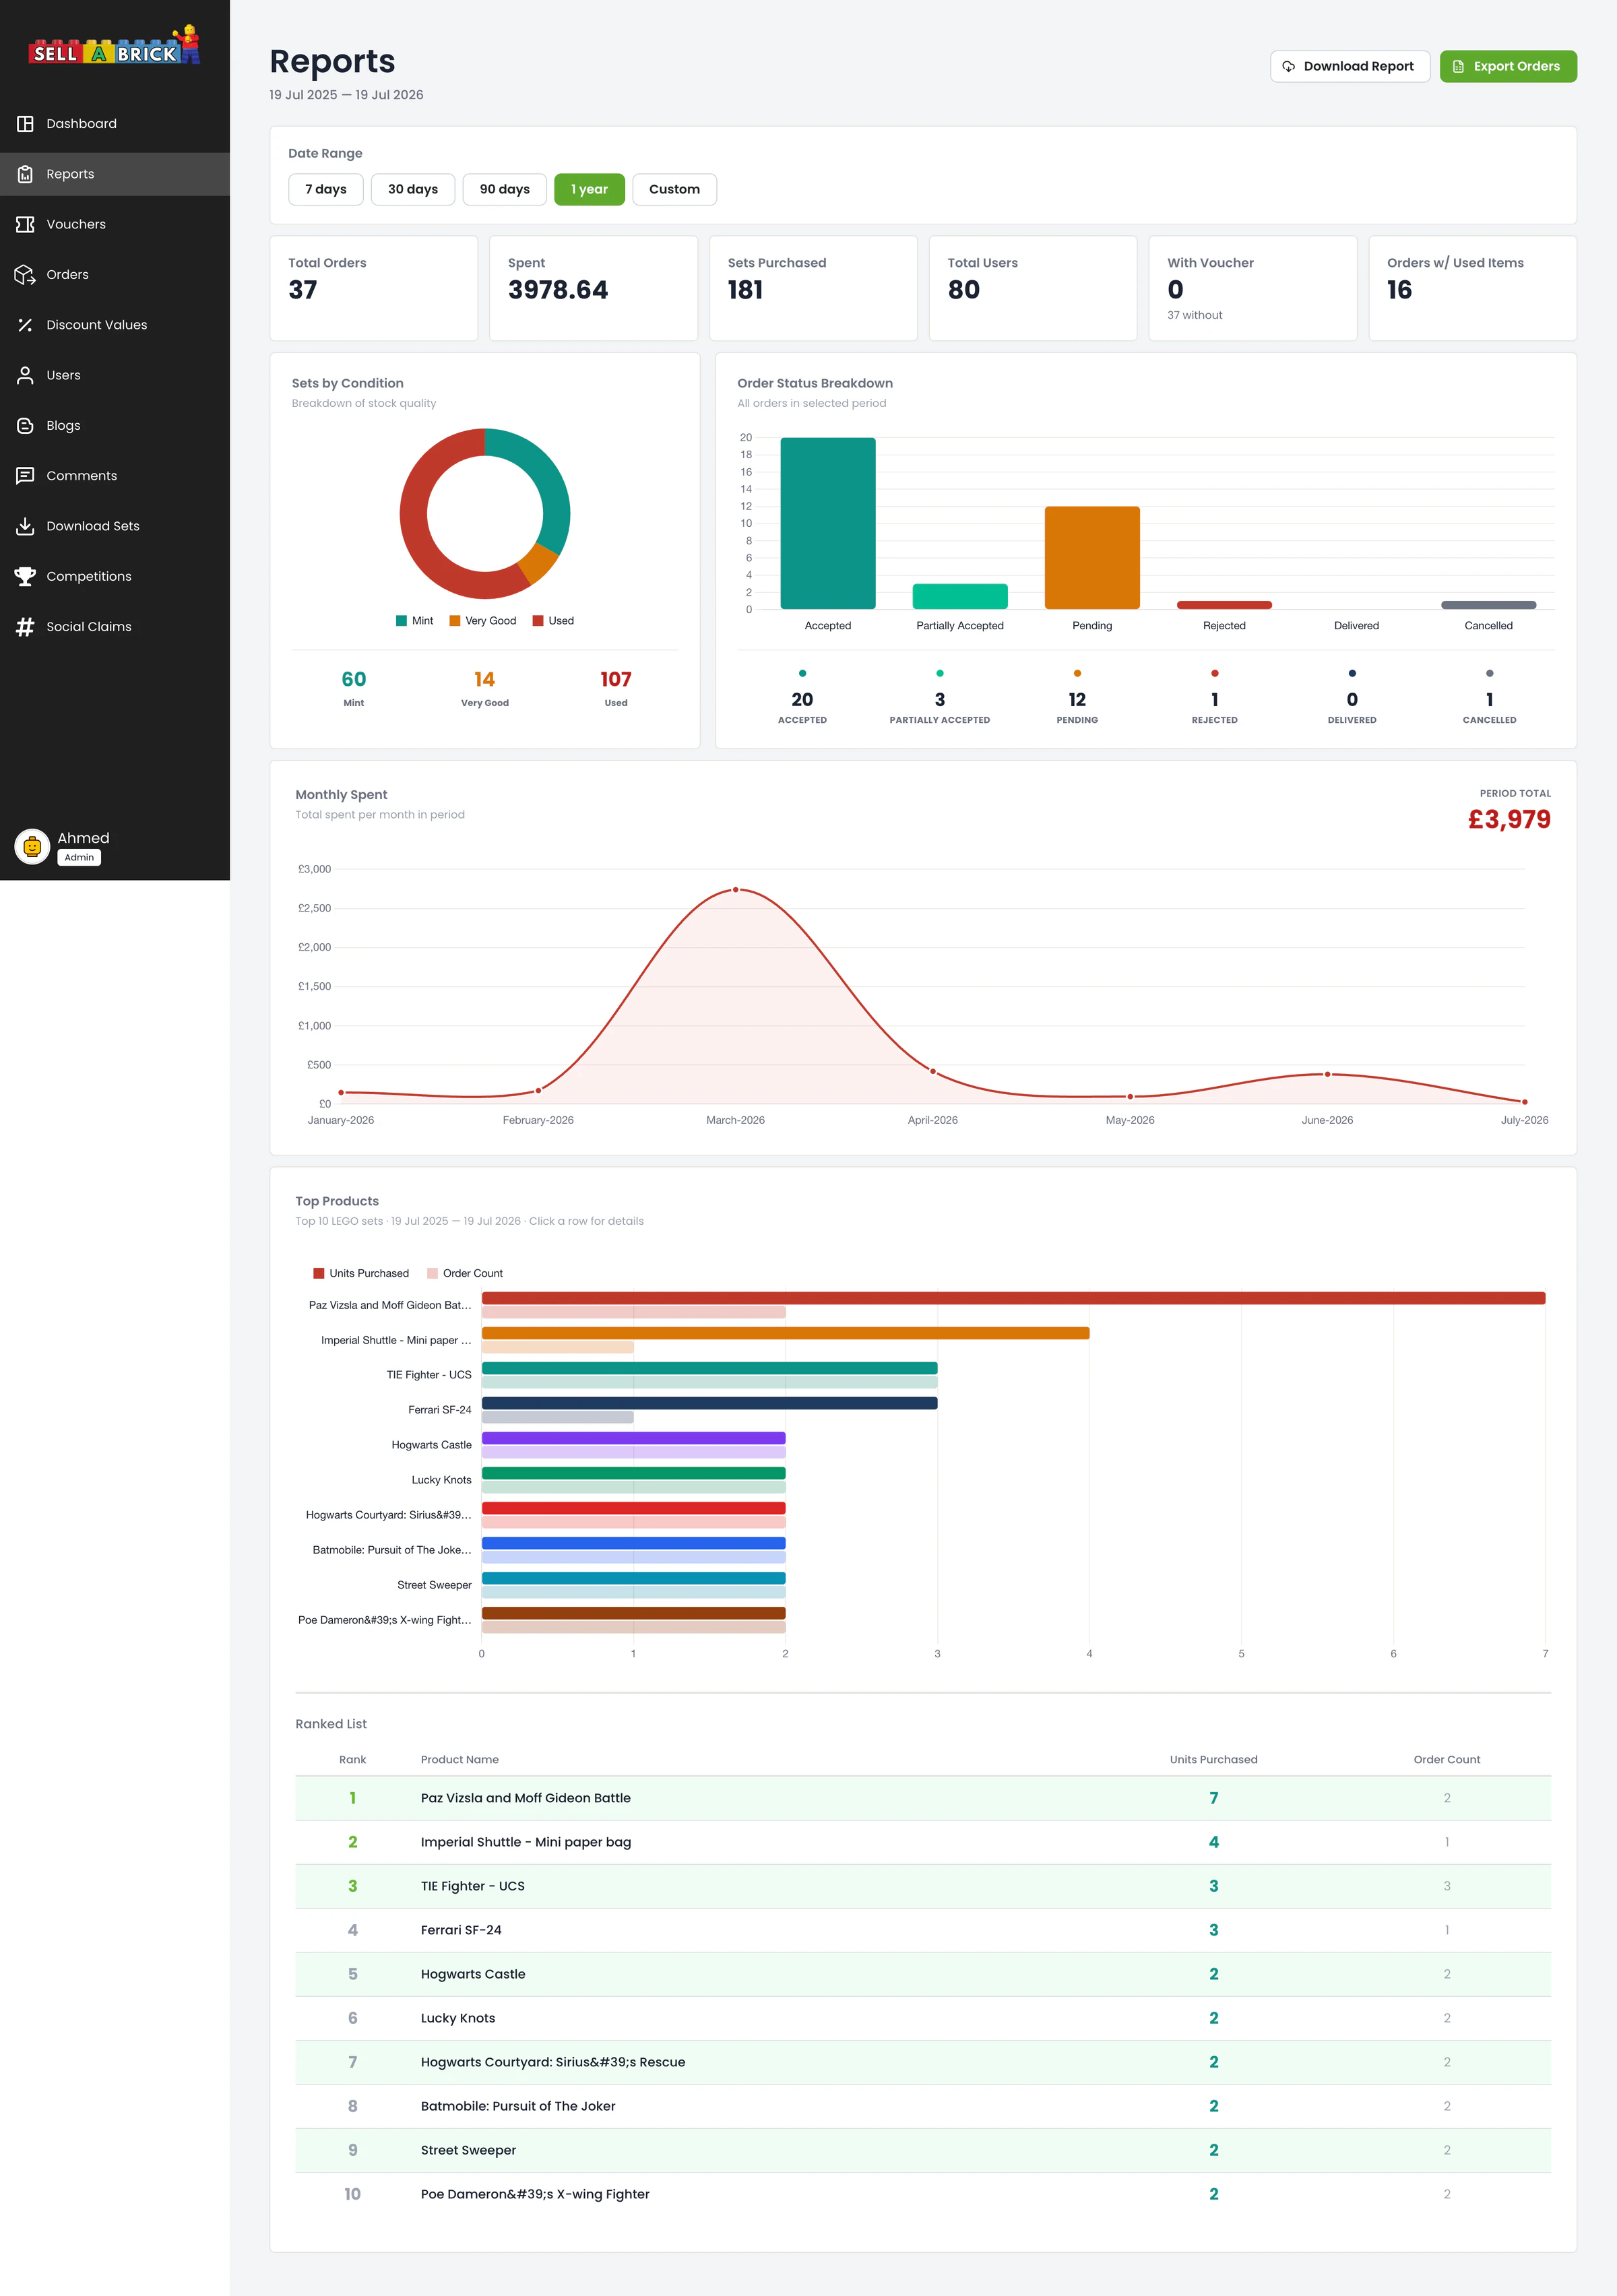This screenshot has width=1617, height=2296.
Task: Open the Users menu entry
Action: 115,375
